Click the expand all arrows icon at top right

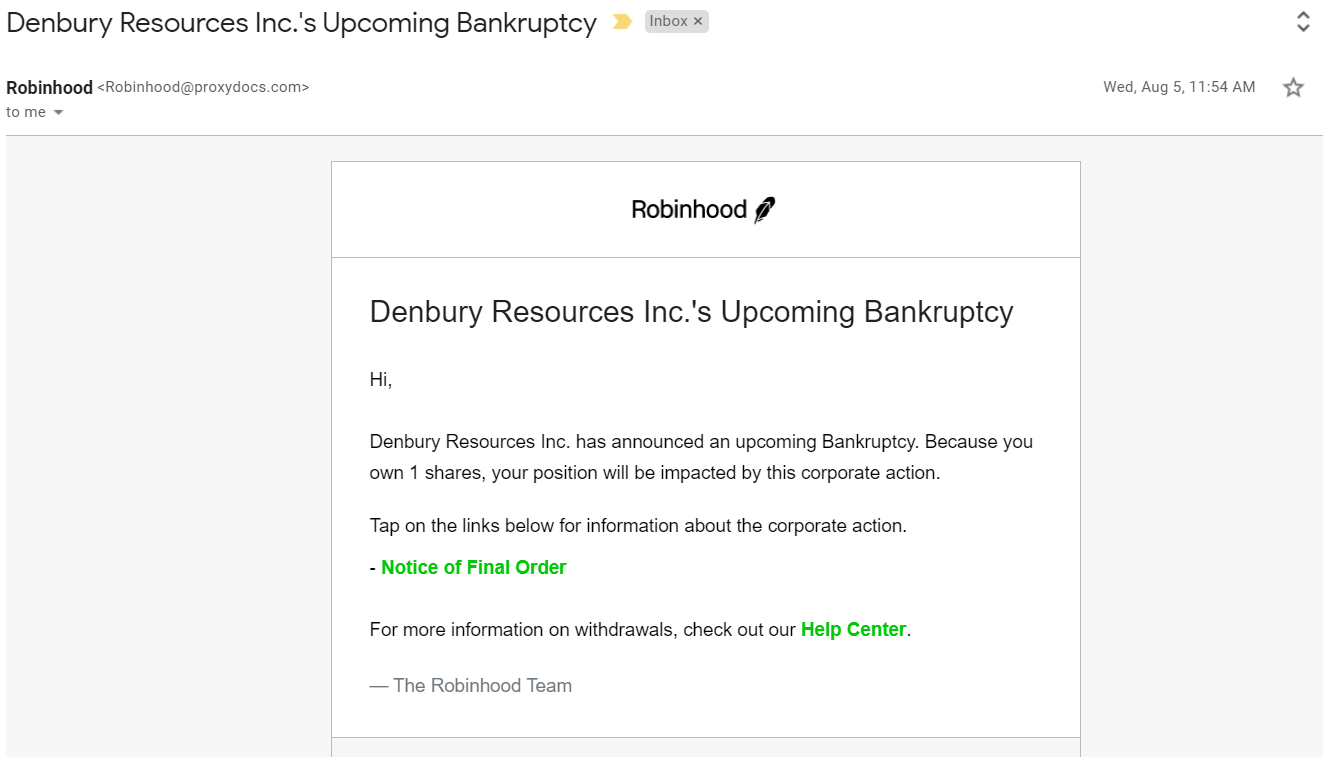1303,22
